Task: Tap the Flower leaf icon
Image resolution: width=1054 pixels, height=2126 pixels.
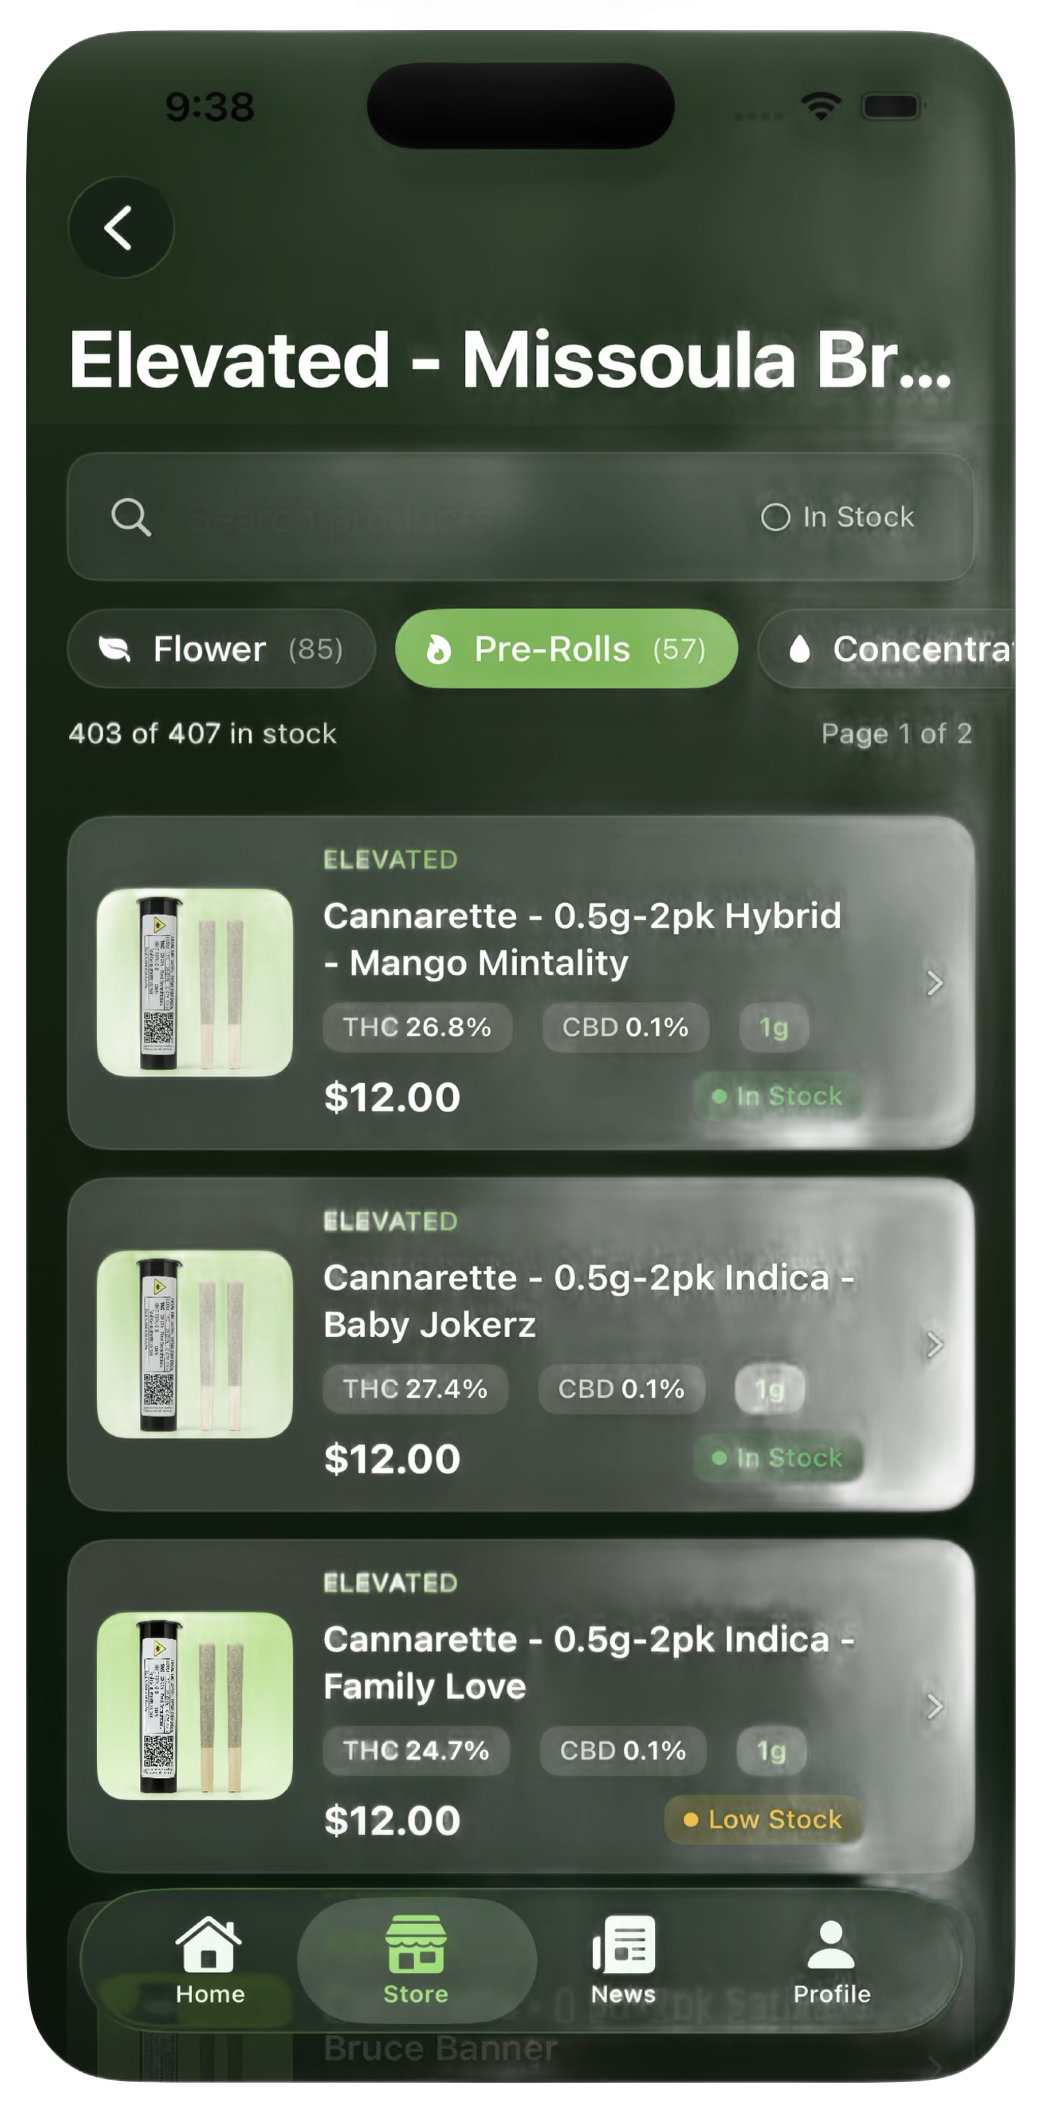Action: [116, 649]
